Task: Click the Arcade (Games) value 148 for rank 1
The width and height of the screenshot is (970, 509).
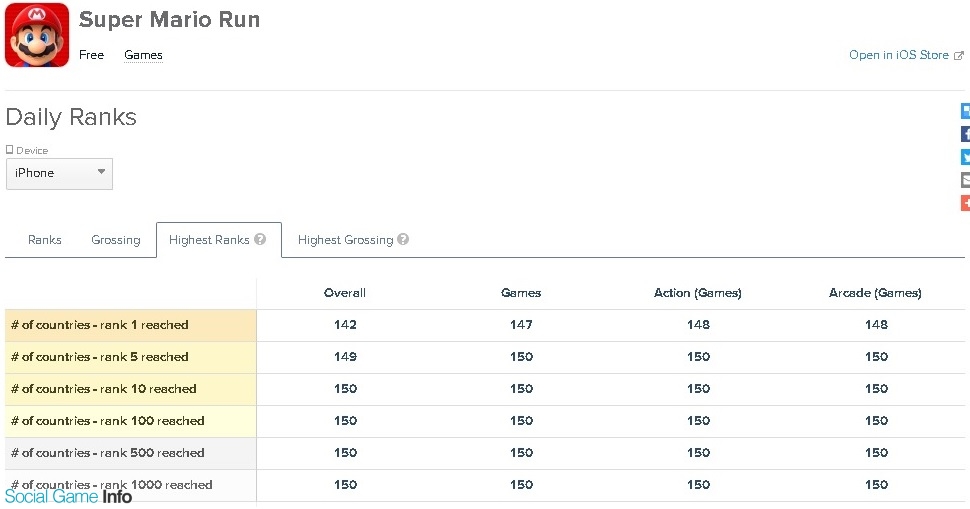Action: coord(876,325)
